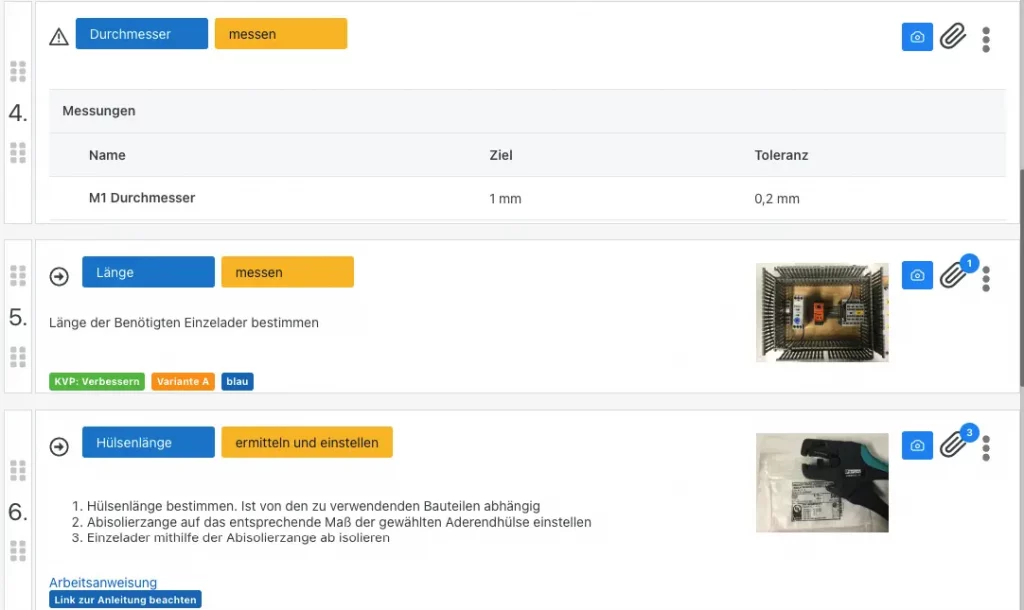Viewport: 1024px width, 610px height.
Task: Click the green 'KVP: Verbessern' label
Action: tap(97, 381)
